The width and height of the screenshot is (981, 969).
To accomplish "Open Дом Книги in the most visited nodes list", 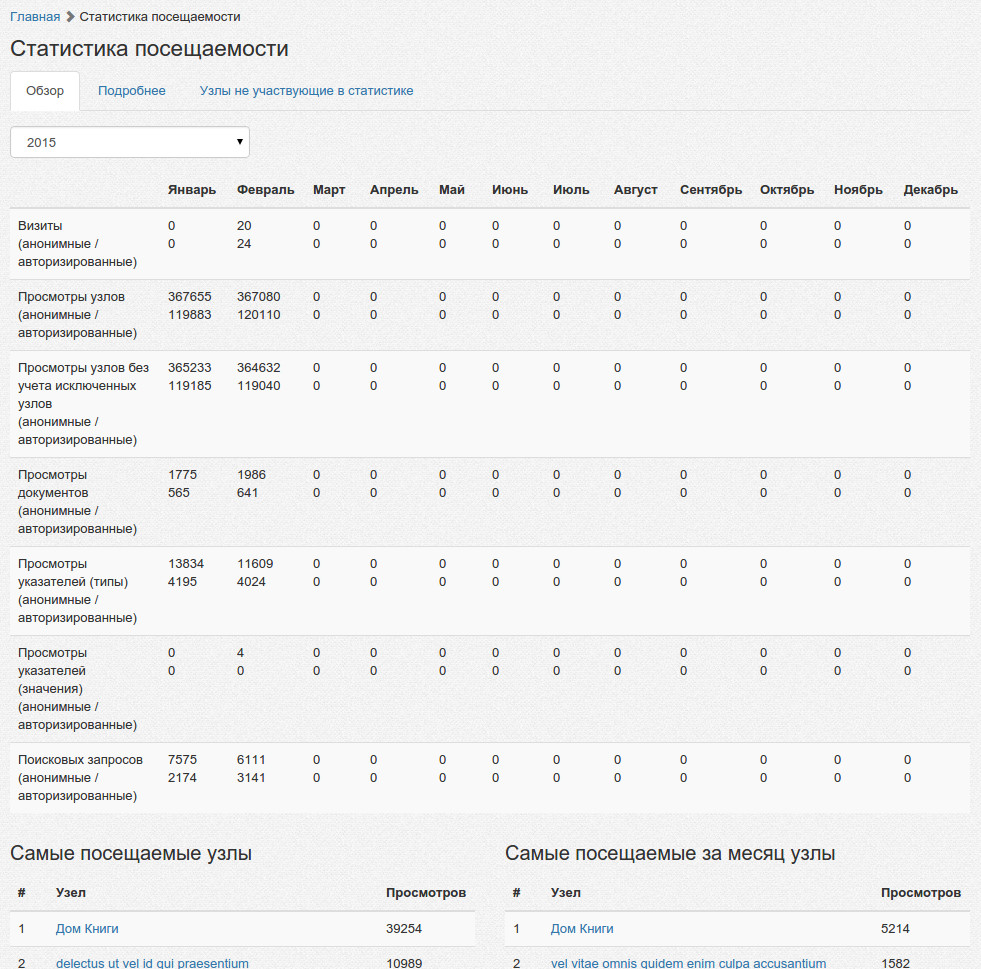I will 87,929.
